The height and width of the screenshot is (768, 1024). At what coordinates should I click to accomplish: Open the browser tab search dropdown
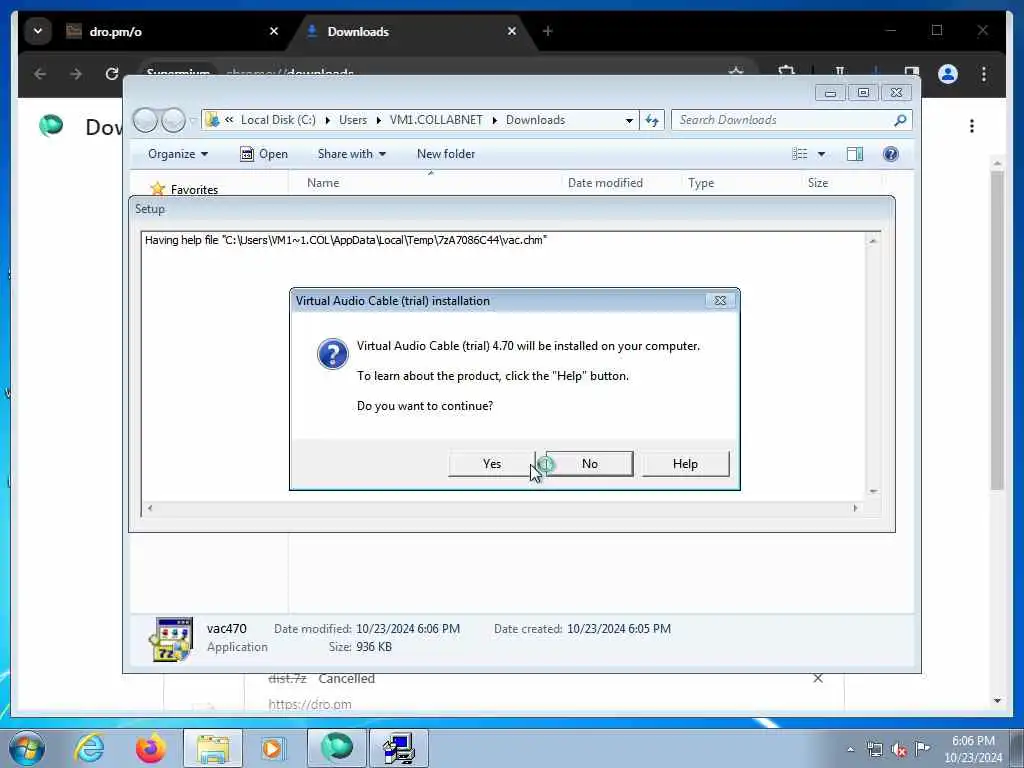point(38,31)
